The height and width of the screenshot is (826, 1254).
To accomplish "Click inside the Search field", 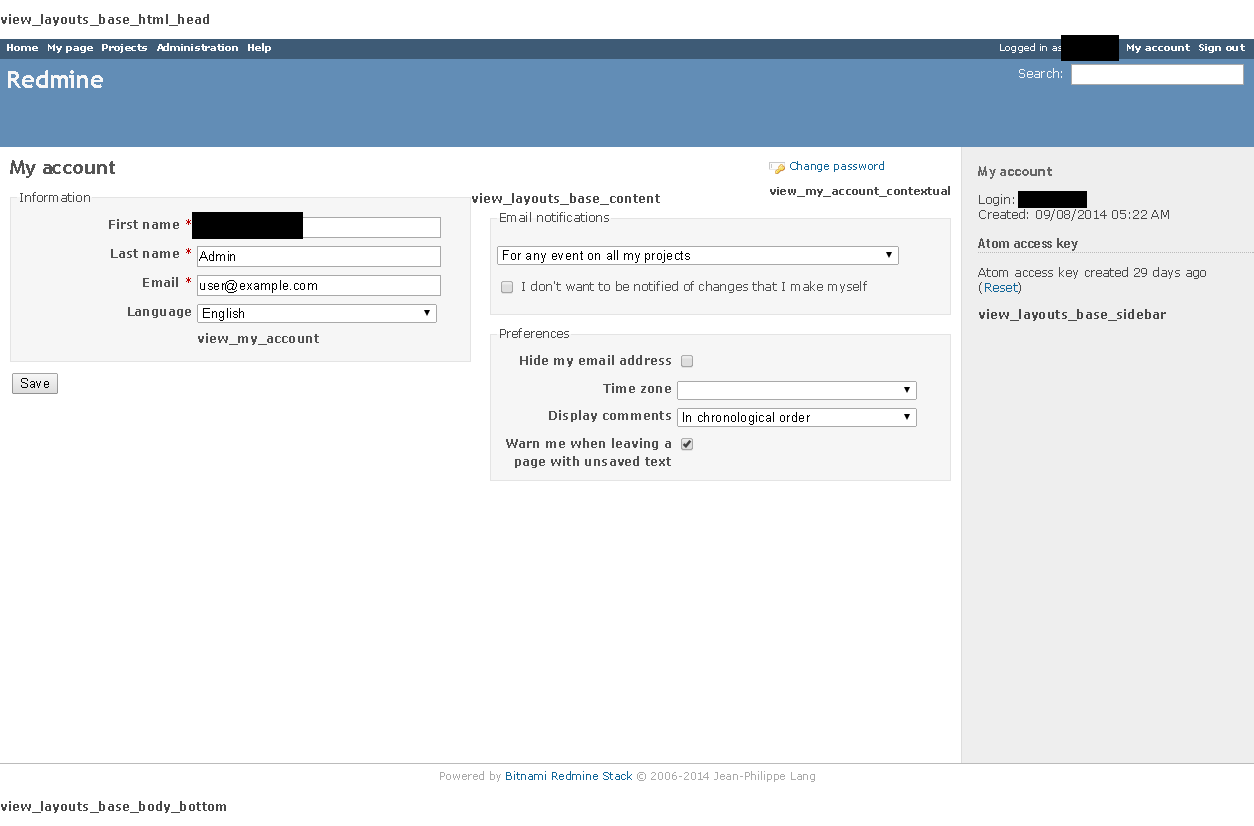I will point(1156,74).
